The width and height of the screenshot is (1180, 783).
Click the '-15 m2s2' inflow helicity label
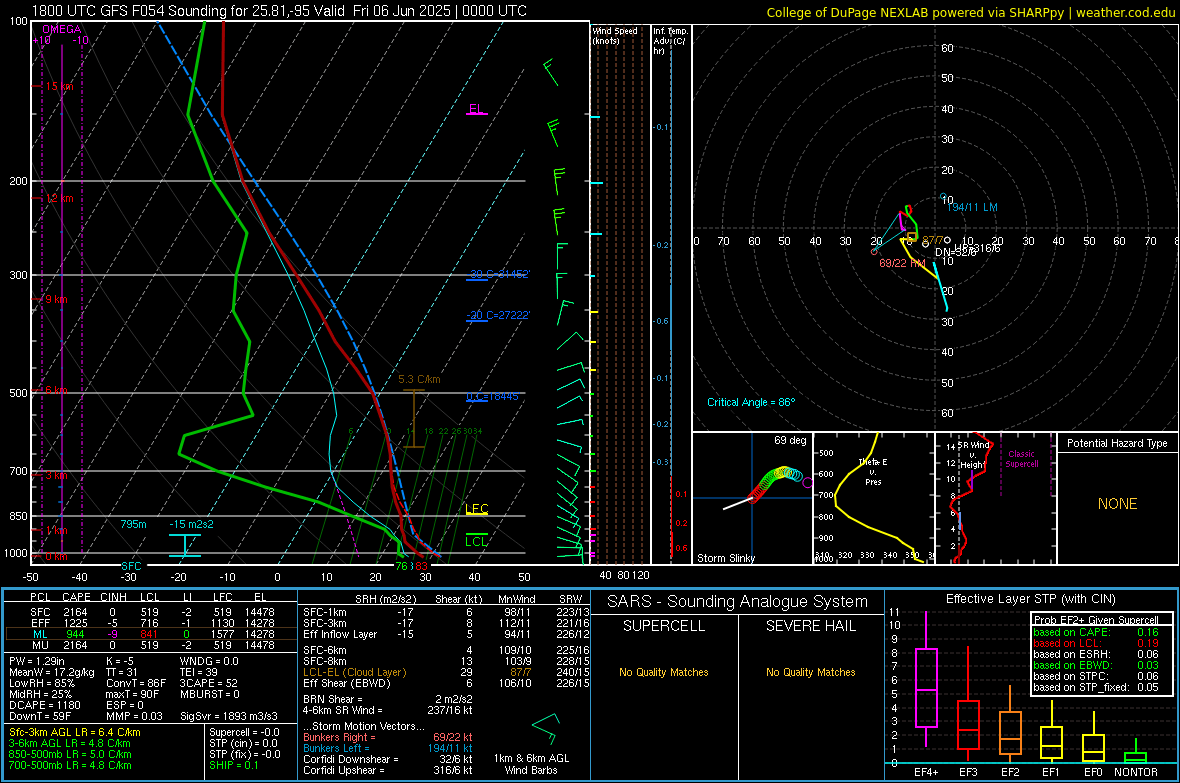click(x=191, y=524)
